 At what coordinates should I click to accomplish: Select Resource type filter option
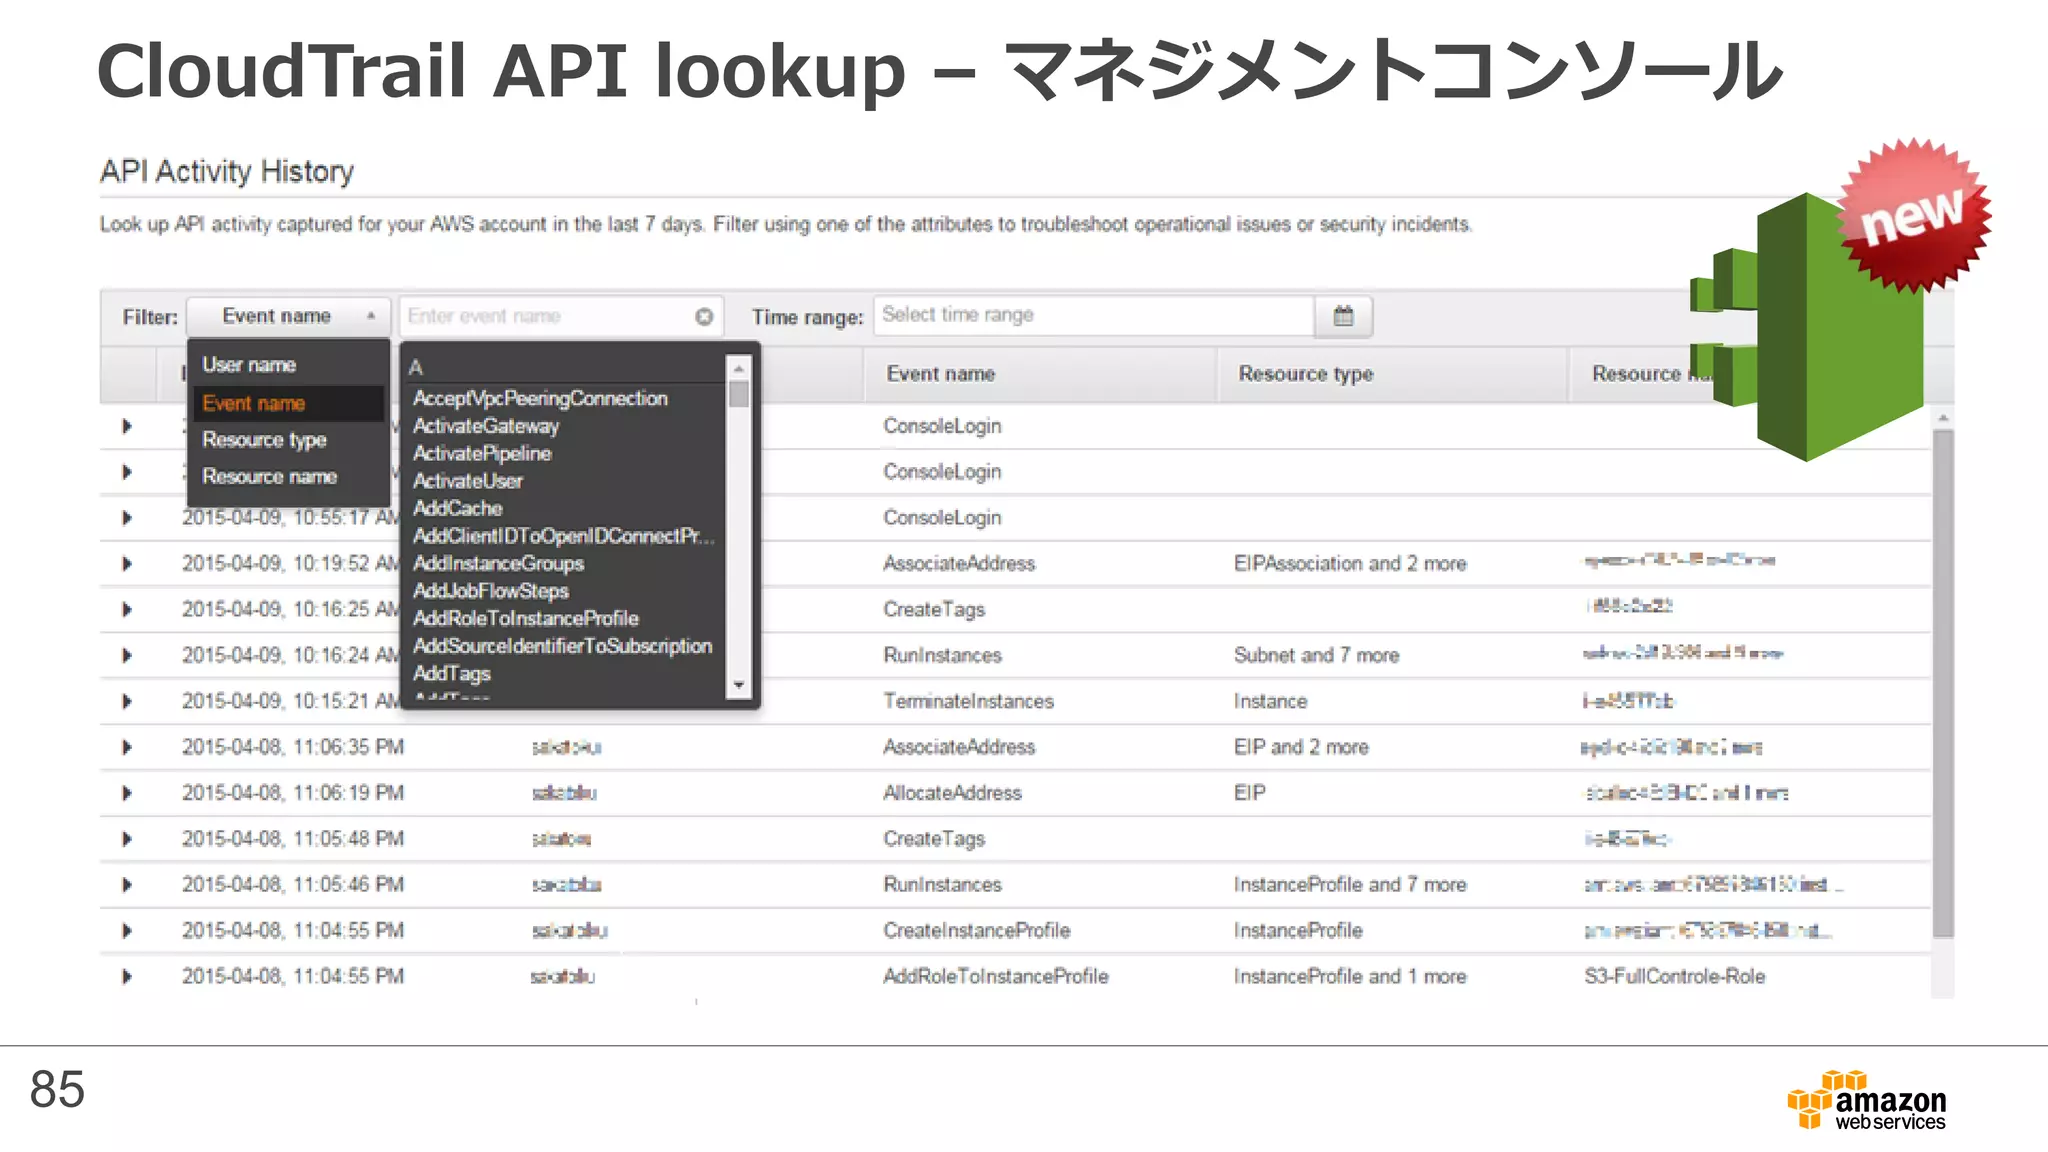click(x=264, y=440)
